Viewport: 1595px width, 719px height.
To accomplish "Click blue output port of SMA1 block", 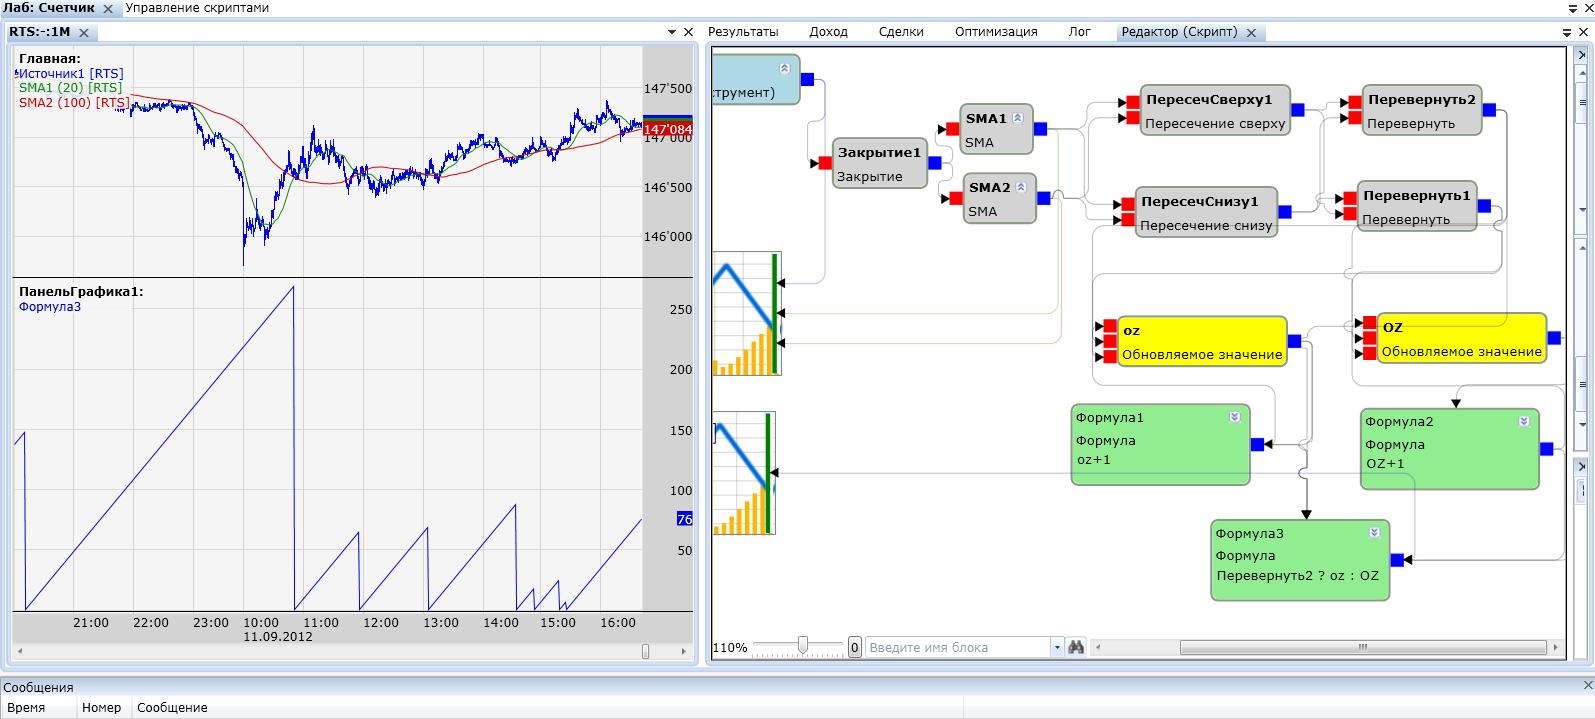I will [x=1040, y=128].
